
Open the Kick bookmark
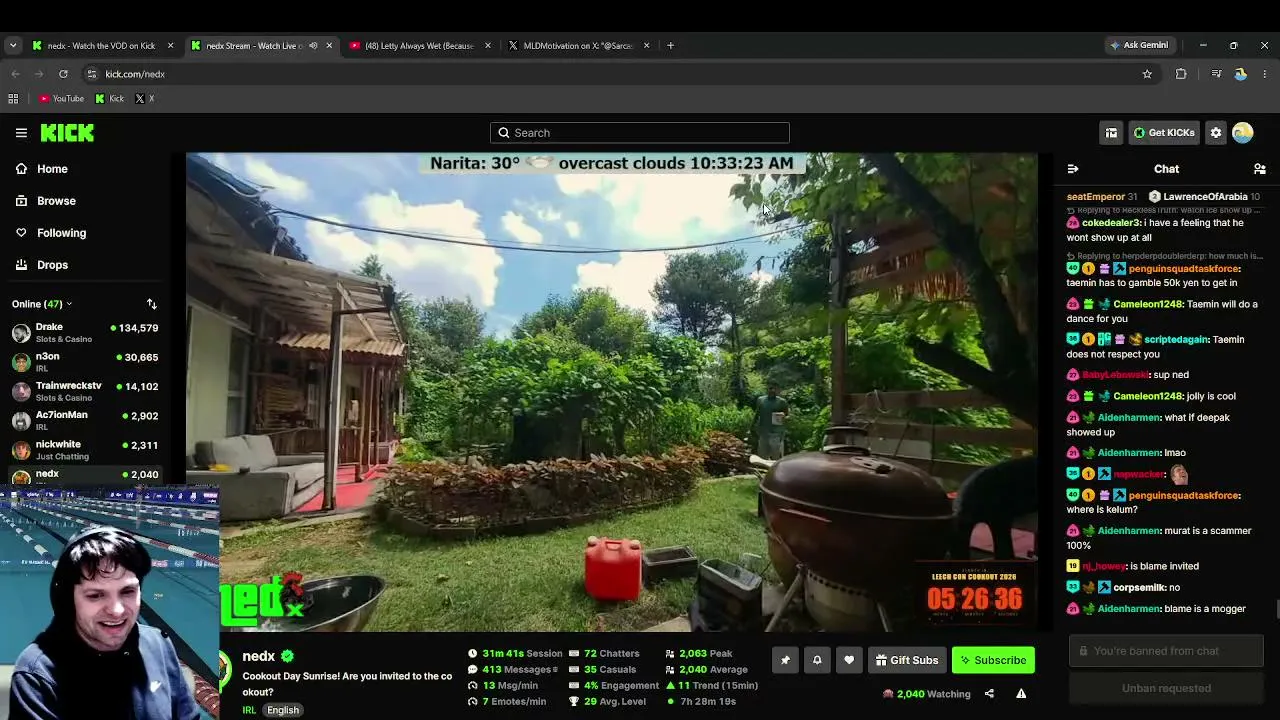(110, 99)
